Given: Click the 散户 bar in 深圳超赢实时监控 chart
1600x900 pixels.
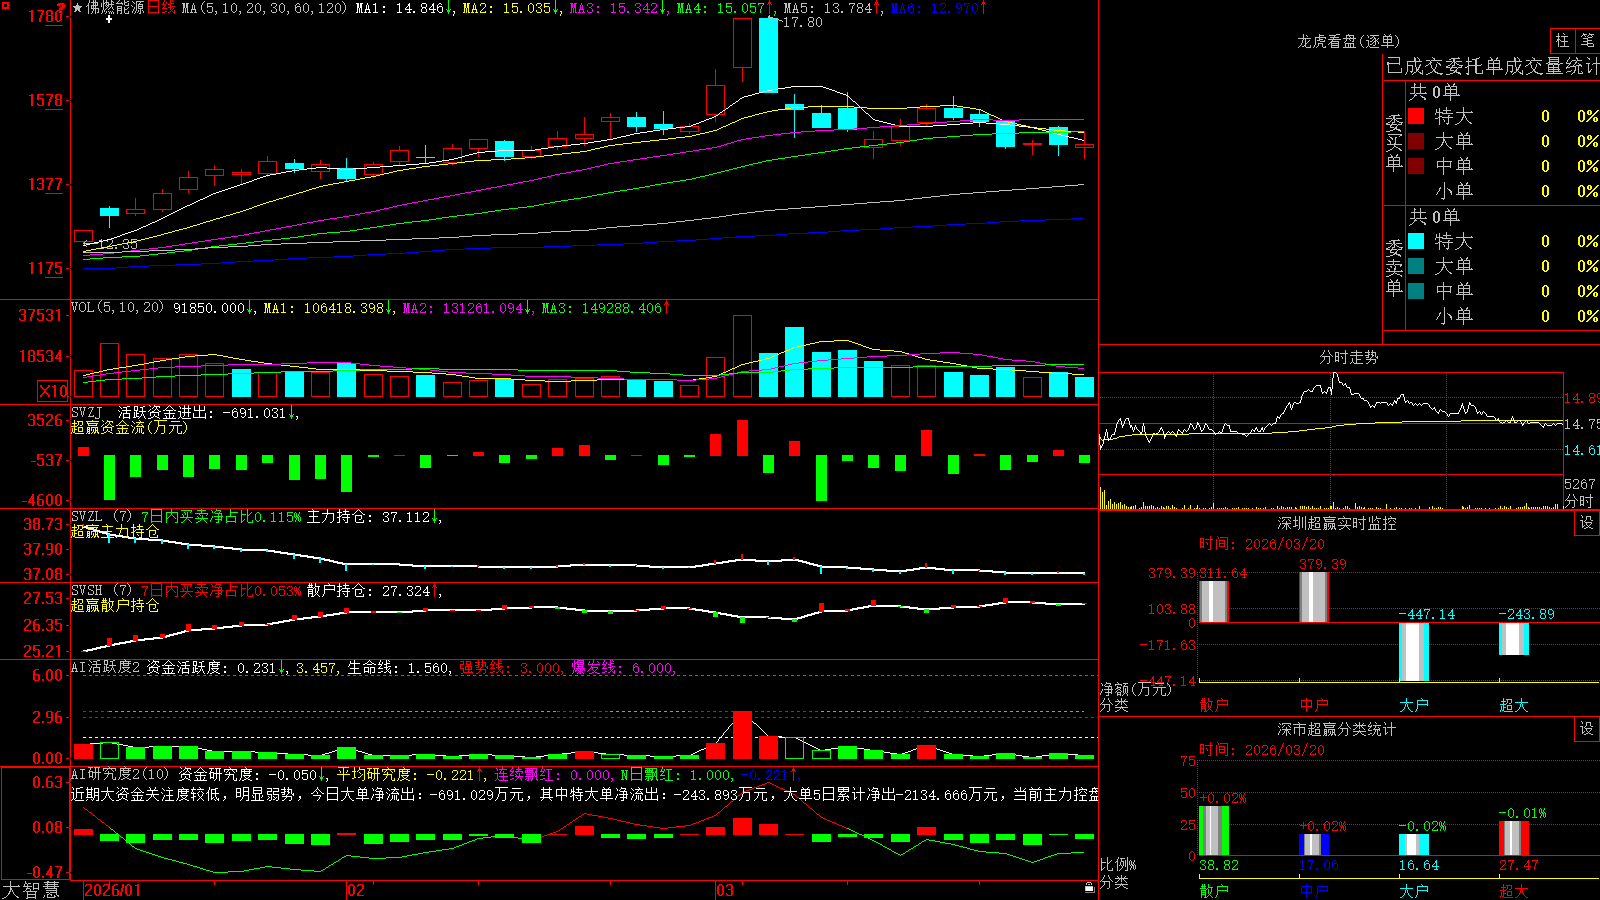Looking at the screenshot, I should coord(1213,602).
